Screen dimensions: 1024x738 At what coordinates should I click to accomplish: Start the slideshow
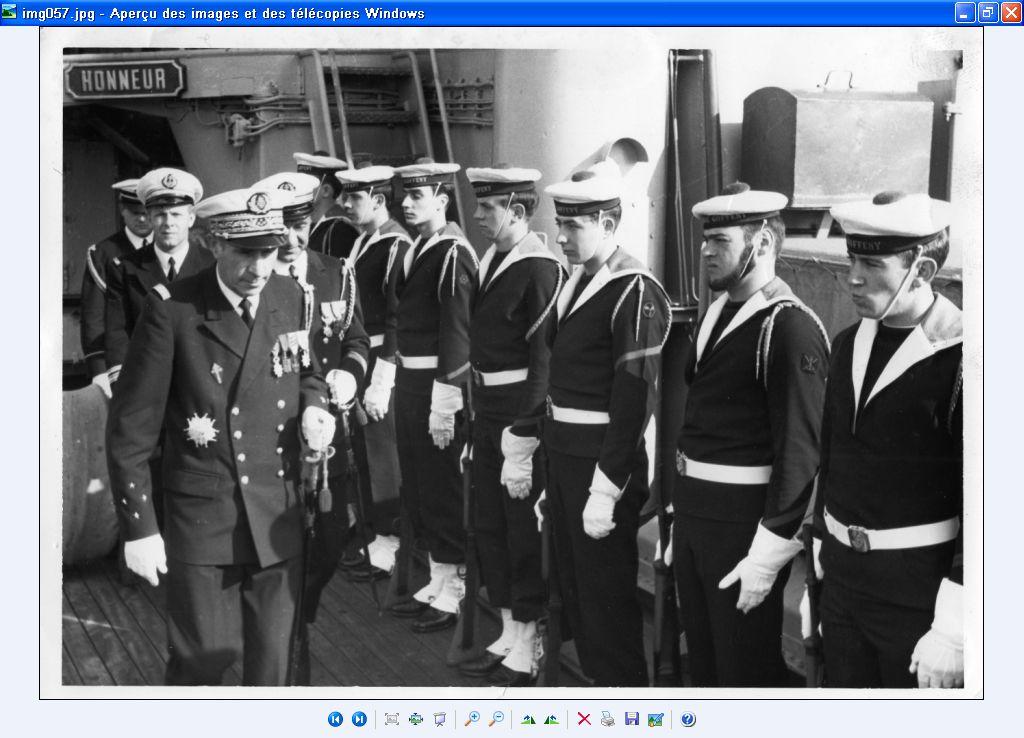click(439, 719)
